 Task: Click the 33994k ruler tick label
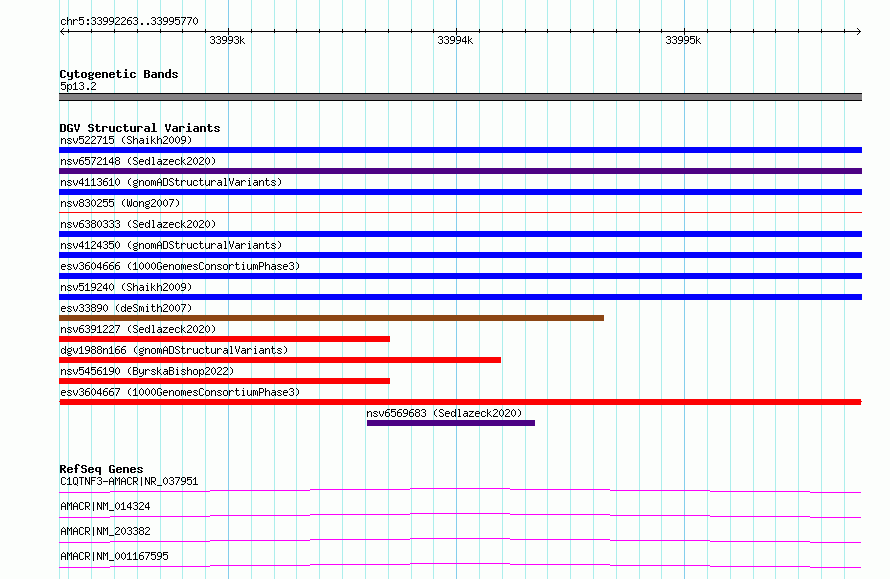click(x=455, y=40)
